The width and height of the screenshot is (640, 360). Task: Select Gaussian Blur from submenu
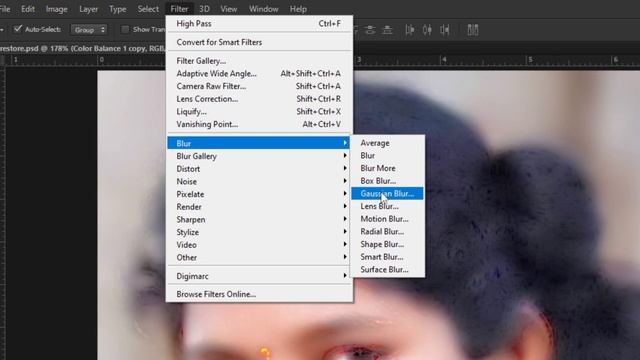387,193
